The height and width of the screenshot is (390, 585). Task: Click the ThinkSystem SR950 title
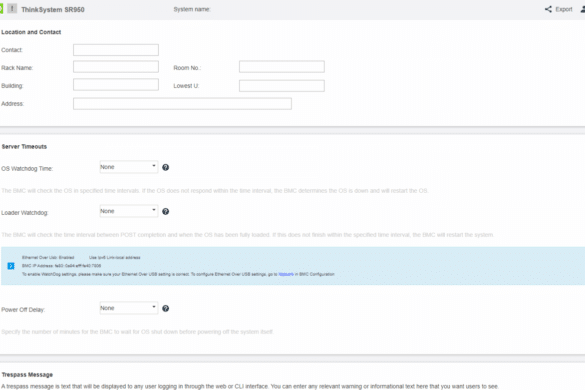(x=53, y=10)
